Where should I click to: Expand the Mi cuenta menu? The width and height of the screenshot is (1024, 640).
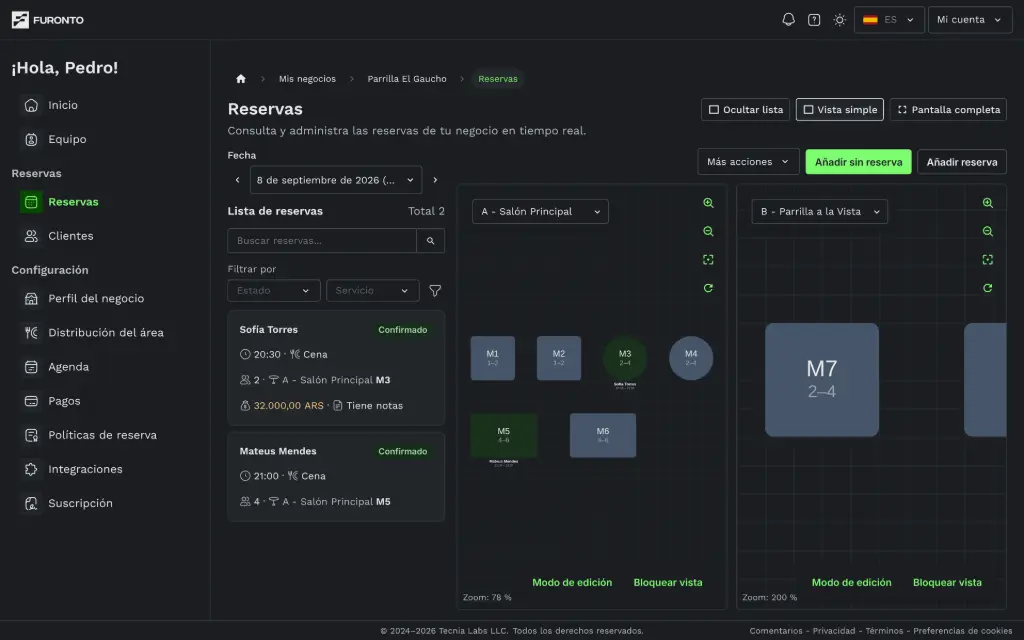coord(970,20)
